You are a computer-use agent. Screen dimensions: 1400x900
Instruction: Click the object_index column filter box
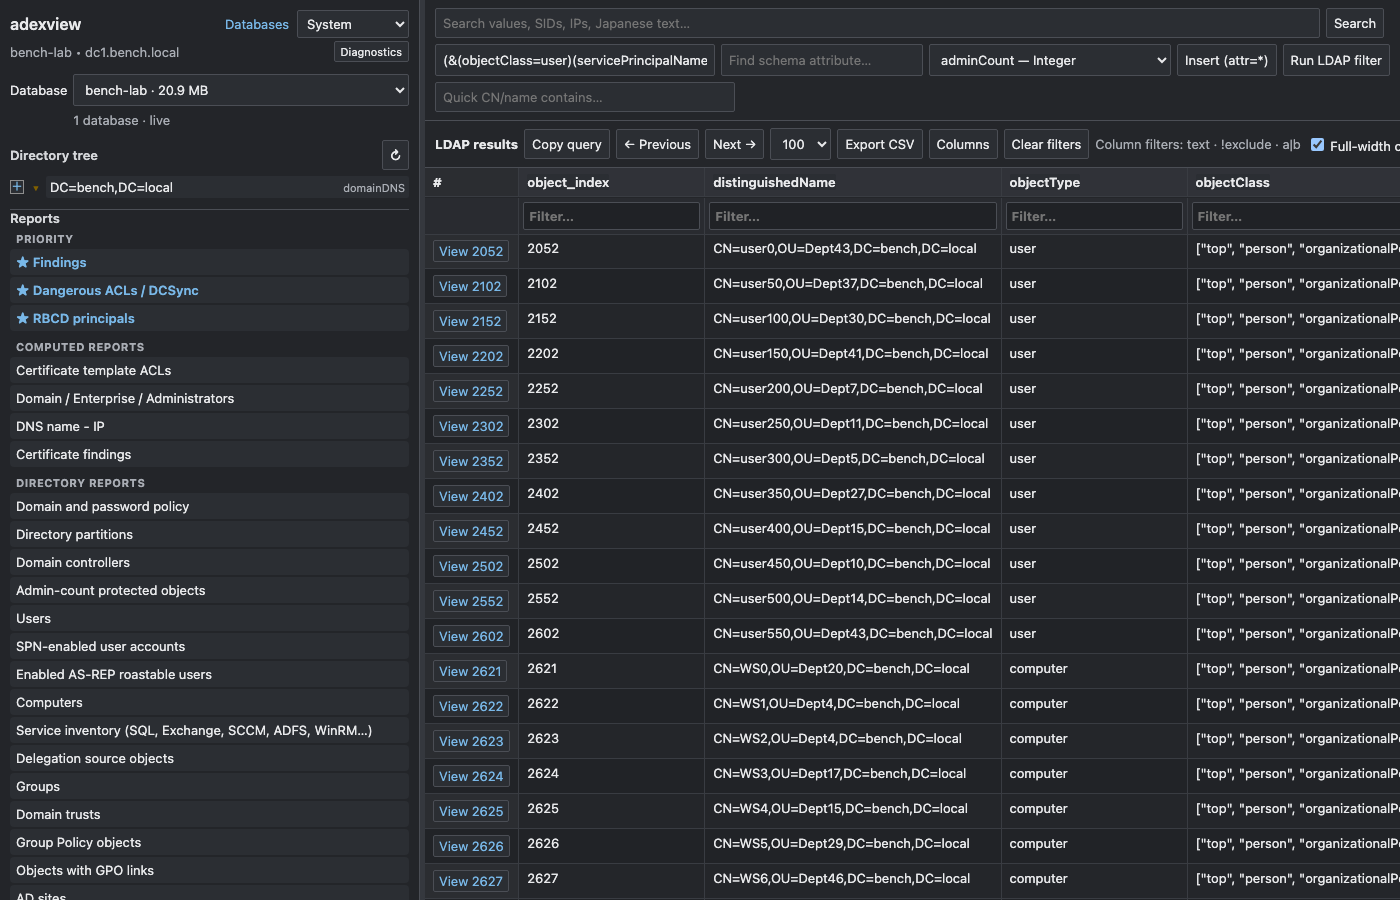611,216
